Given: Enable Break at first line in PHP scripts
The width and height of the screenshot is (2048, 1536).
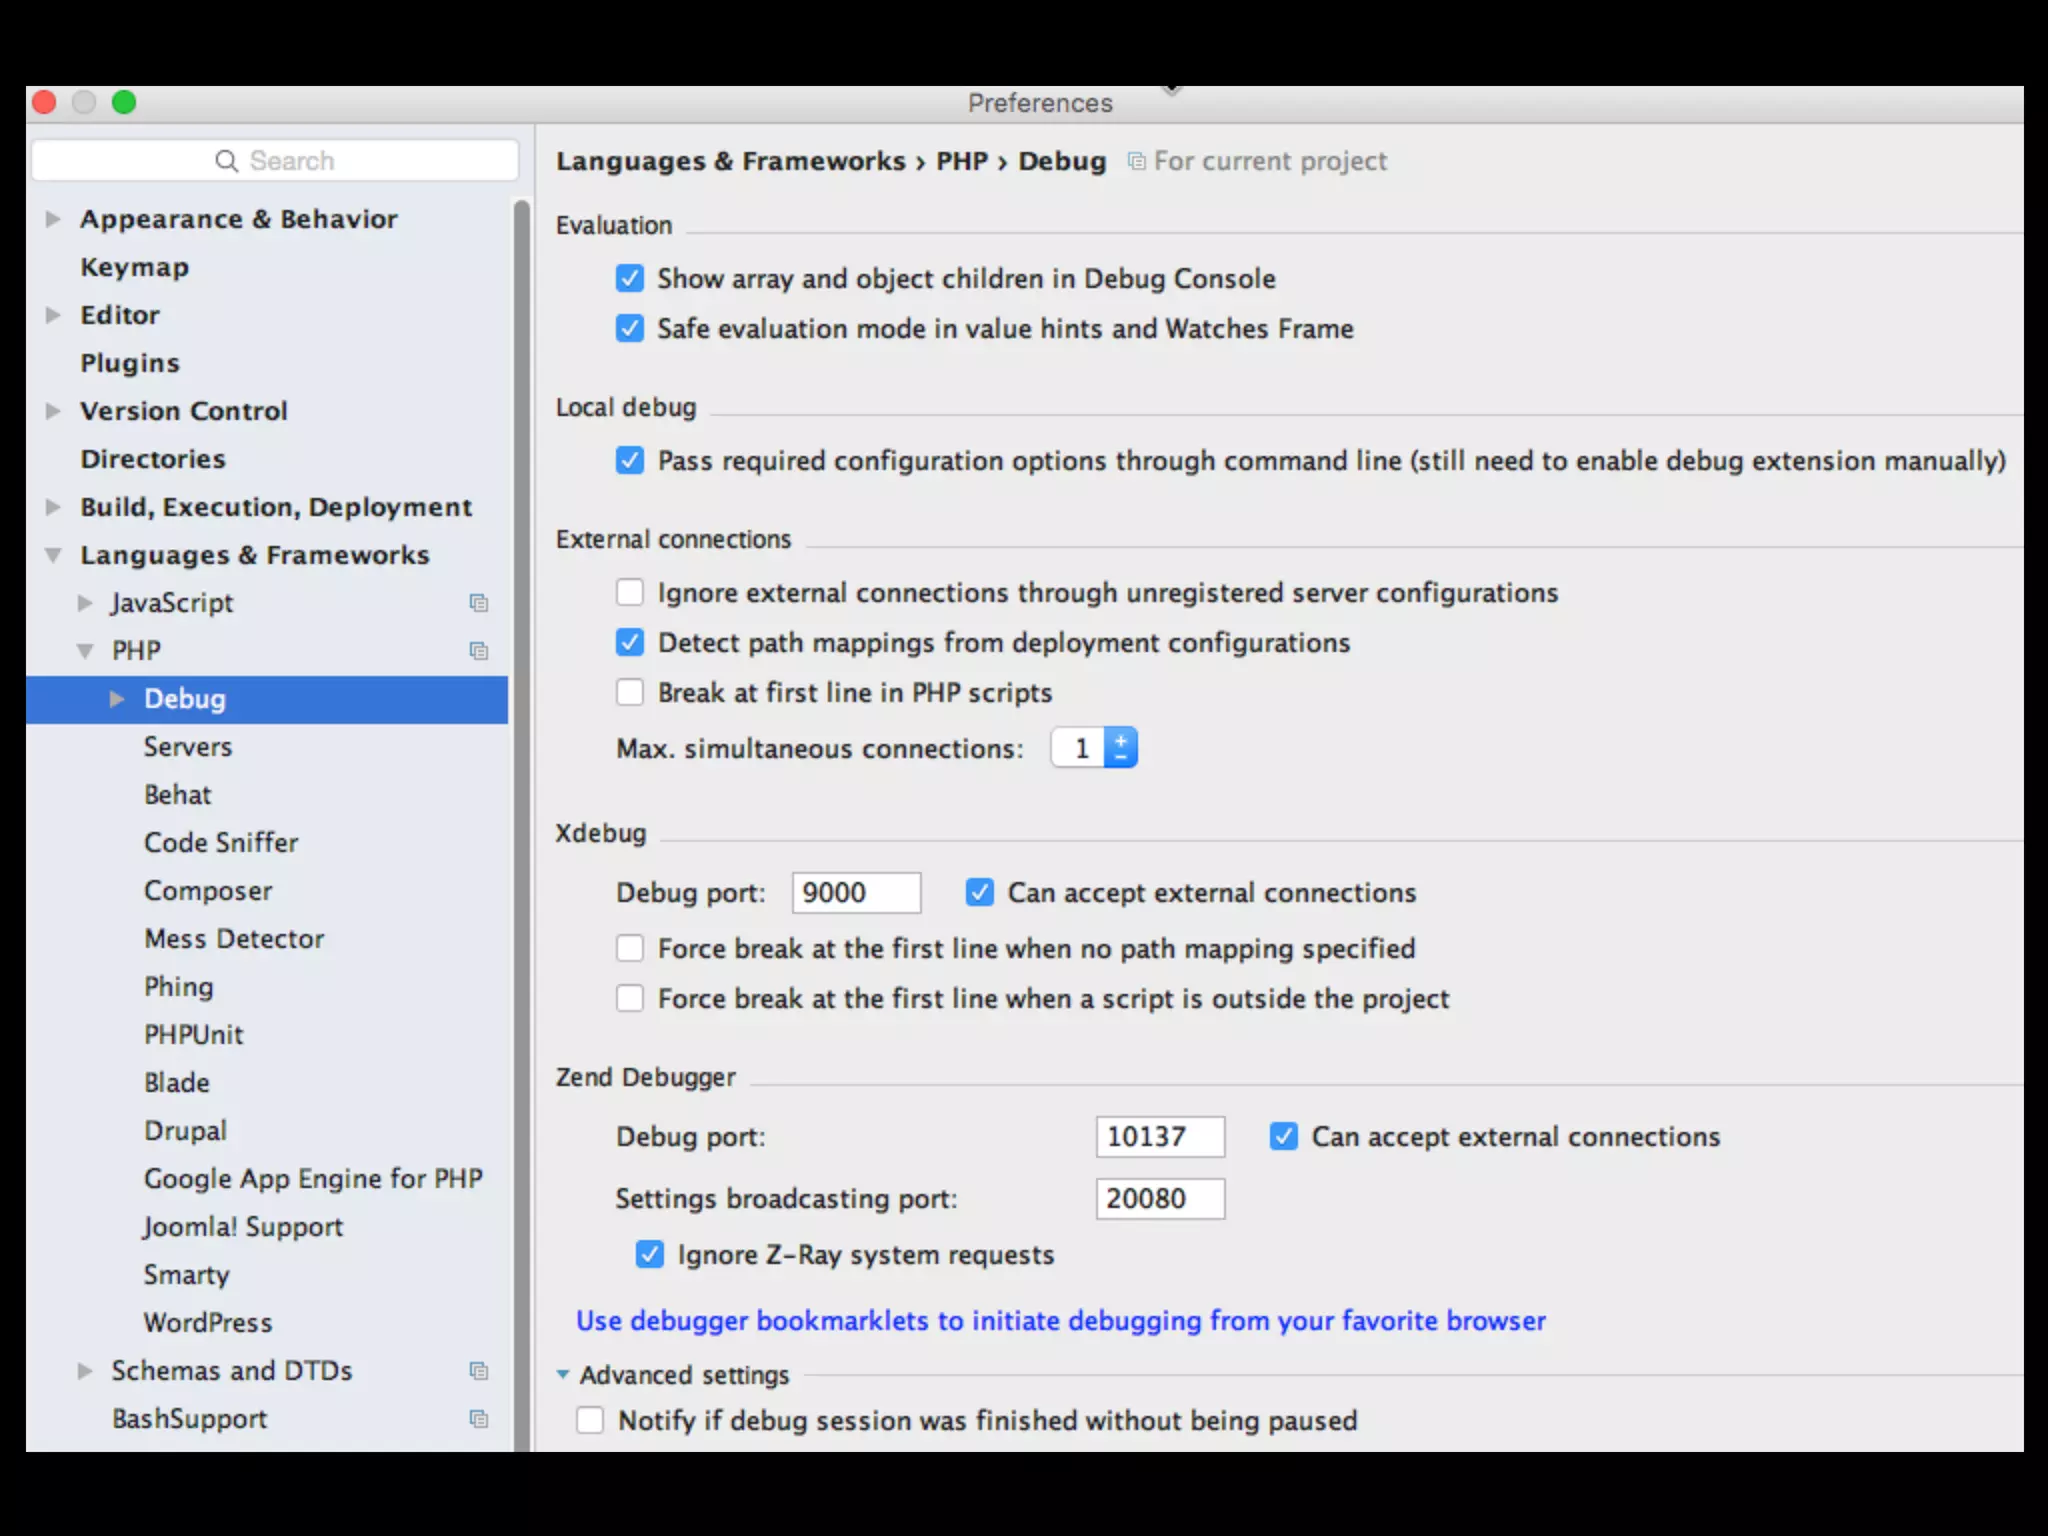Looking at the screenshot, I should [x=630, y=692].
